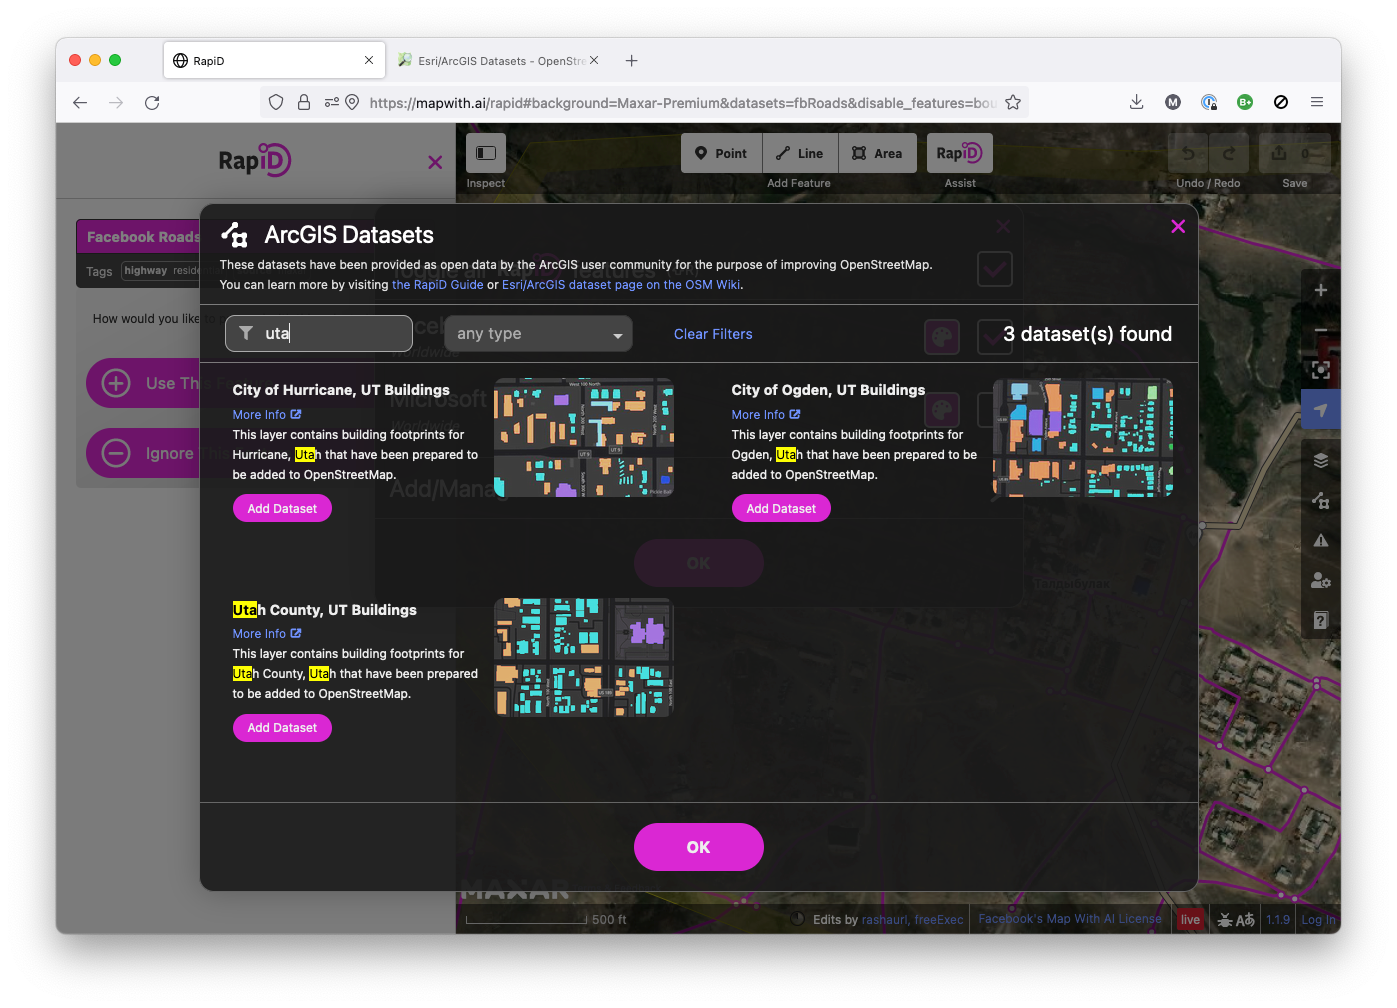Reload the current page
Image resolution: width=1397 pixels, height=1008 pixels.
pyautogui.click(x=152, y=102)
